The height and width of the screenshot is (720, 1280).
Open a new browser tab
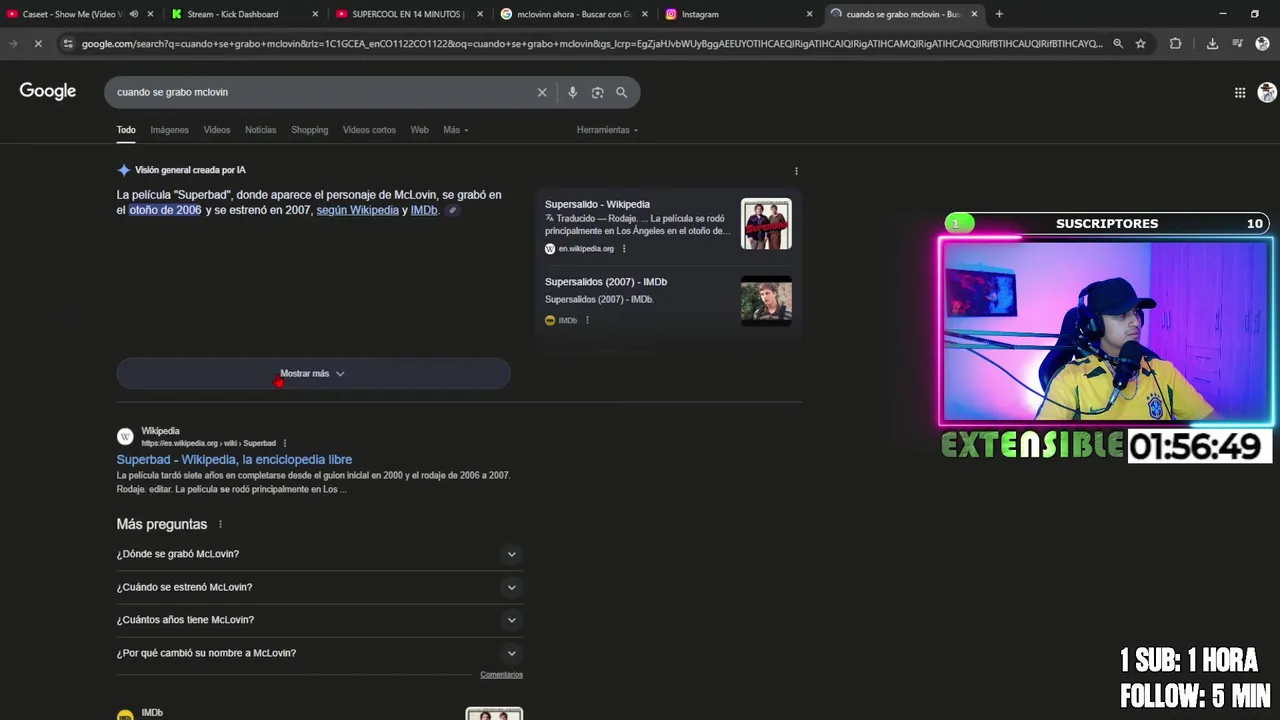click(999, 14)
